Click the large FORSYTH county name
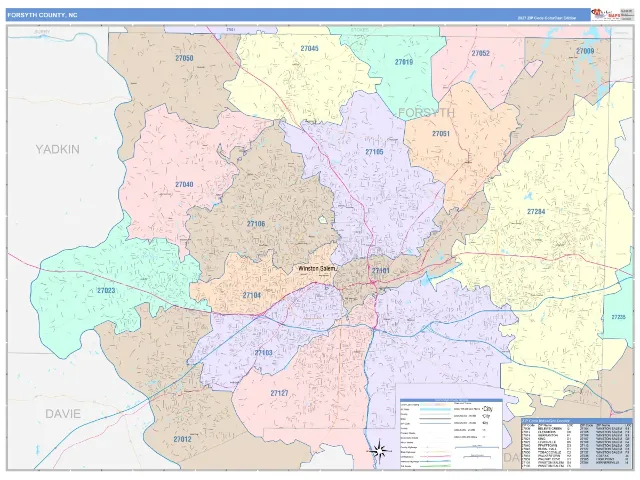The width and height of the screenshot is (640, 480). (x=426, y=113)
